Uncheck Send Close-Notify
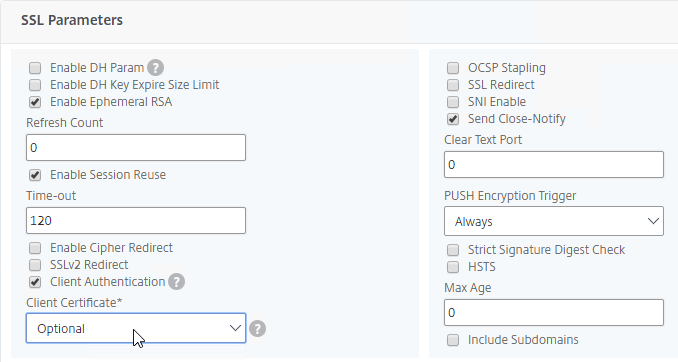The height and width of the screenshot is (362, 678). click(453, 119)
